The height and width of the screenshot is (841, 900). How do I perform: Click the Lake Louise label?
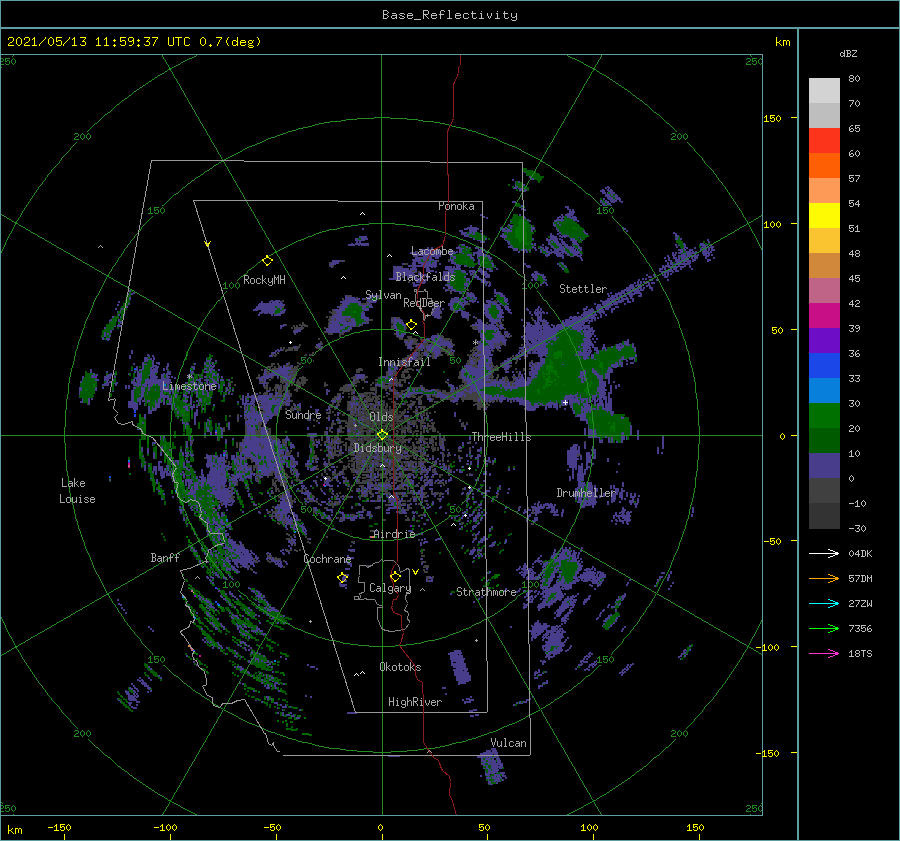(77, 491)
